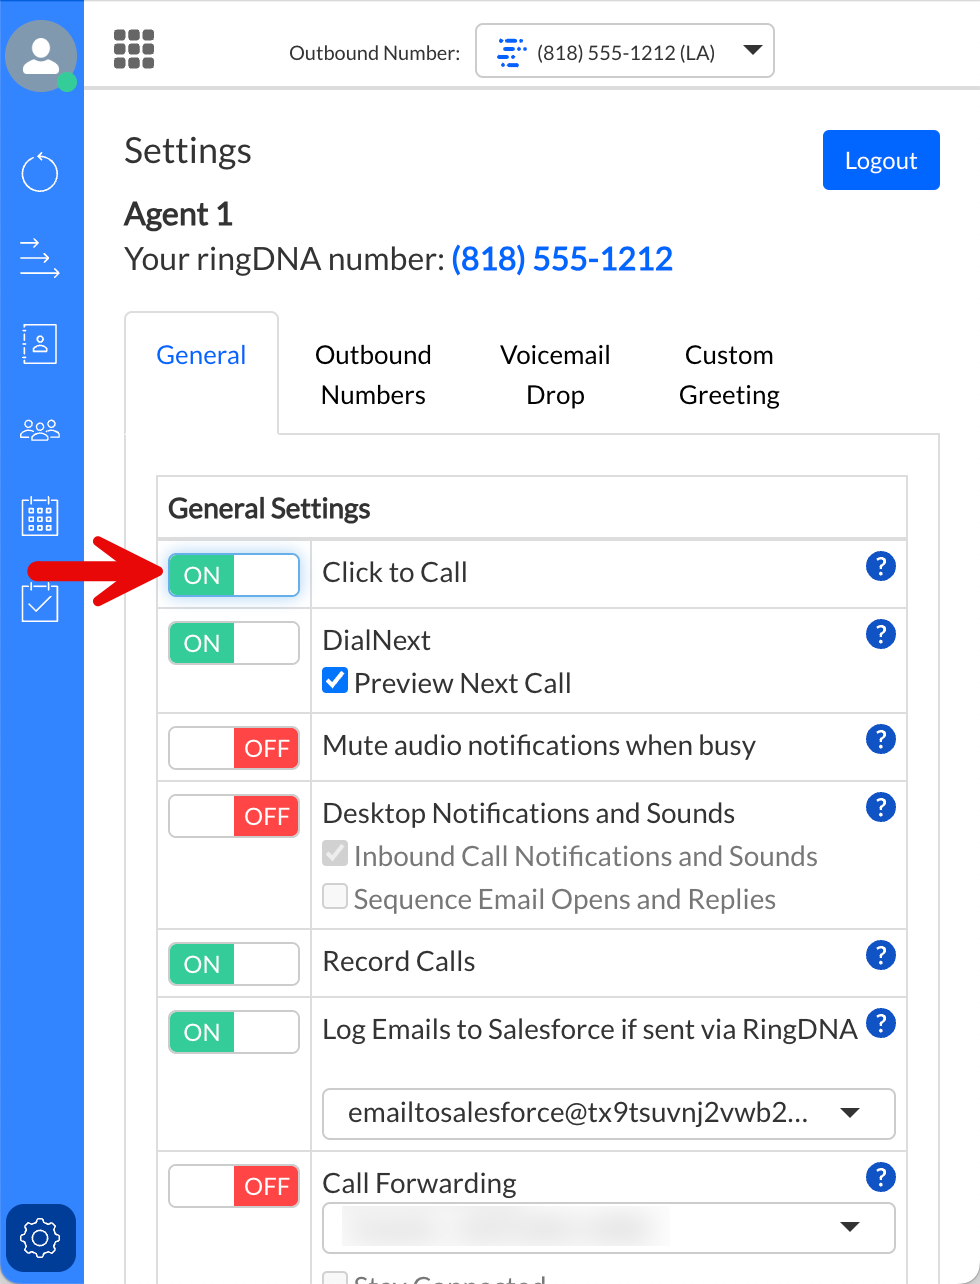The width and height of the screenshot is (980, 1284).
Task: Show help for Click to Call
Action: pos(880,567)
